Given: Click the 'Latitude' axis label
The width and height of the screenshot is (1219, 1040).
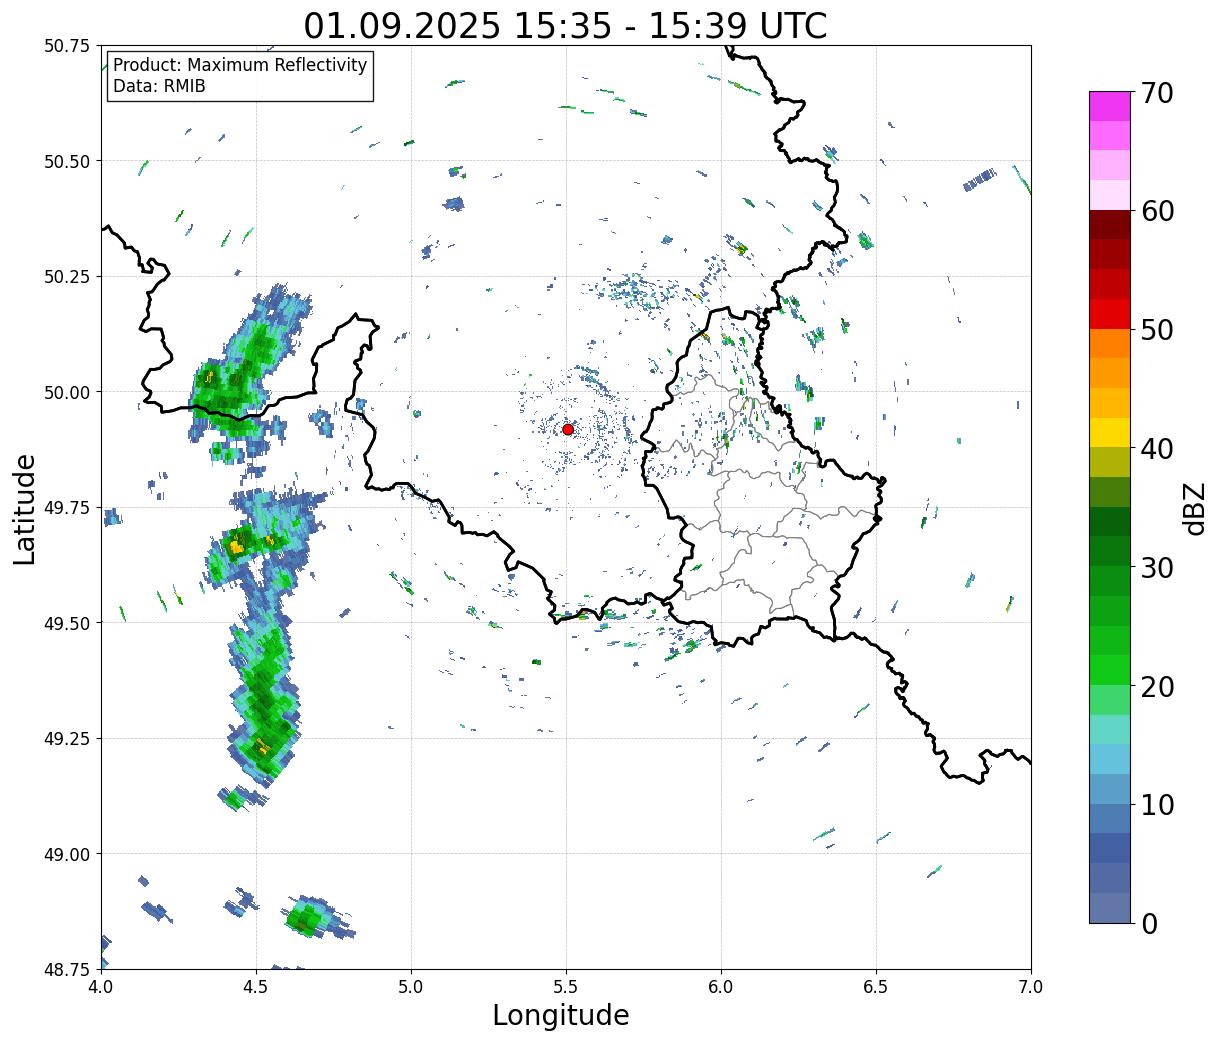Looking at the screenshot, I should (25, 509).
